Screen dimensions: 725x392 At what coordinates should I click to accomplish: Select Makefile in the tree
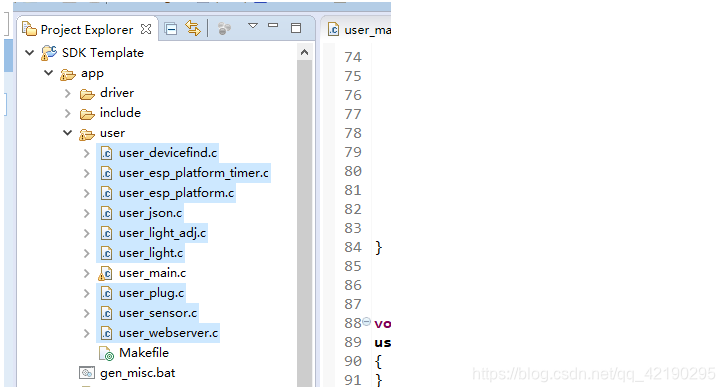click(144, 353)
